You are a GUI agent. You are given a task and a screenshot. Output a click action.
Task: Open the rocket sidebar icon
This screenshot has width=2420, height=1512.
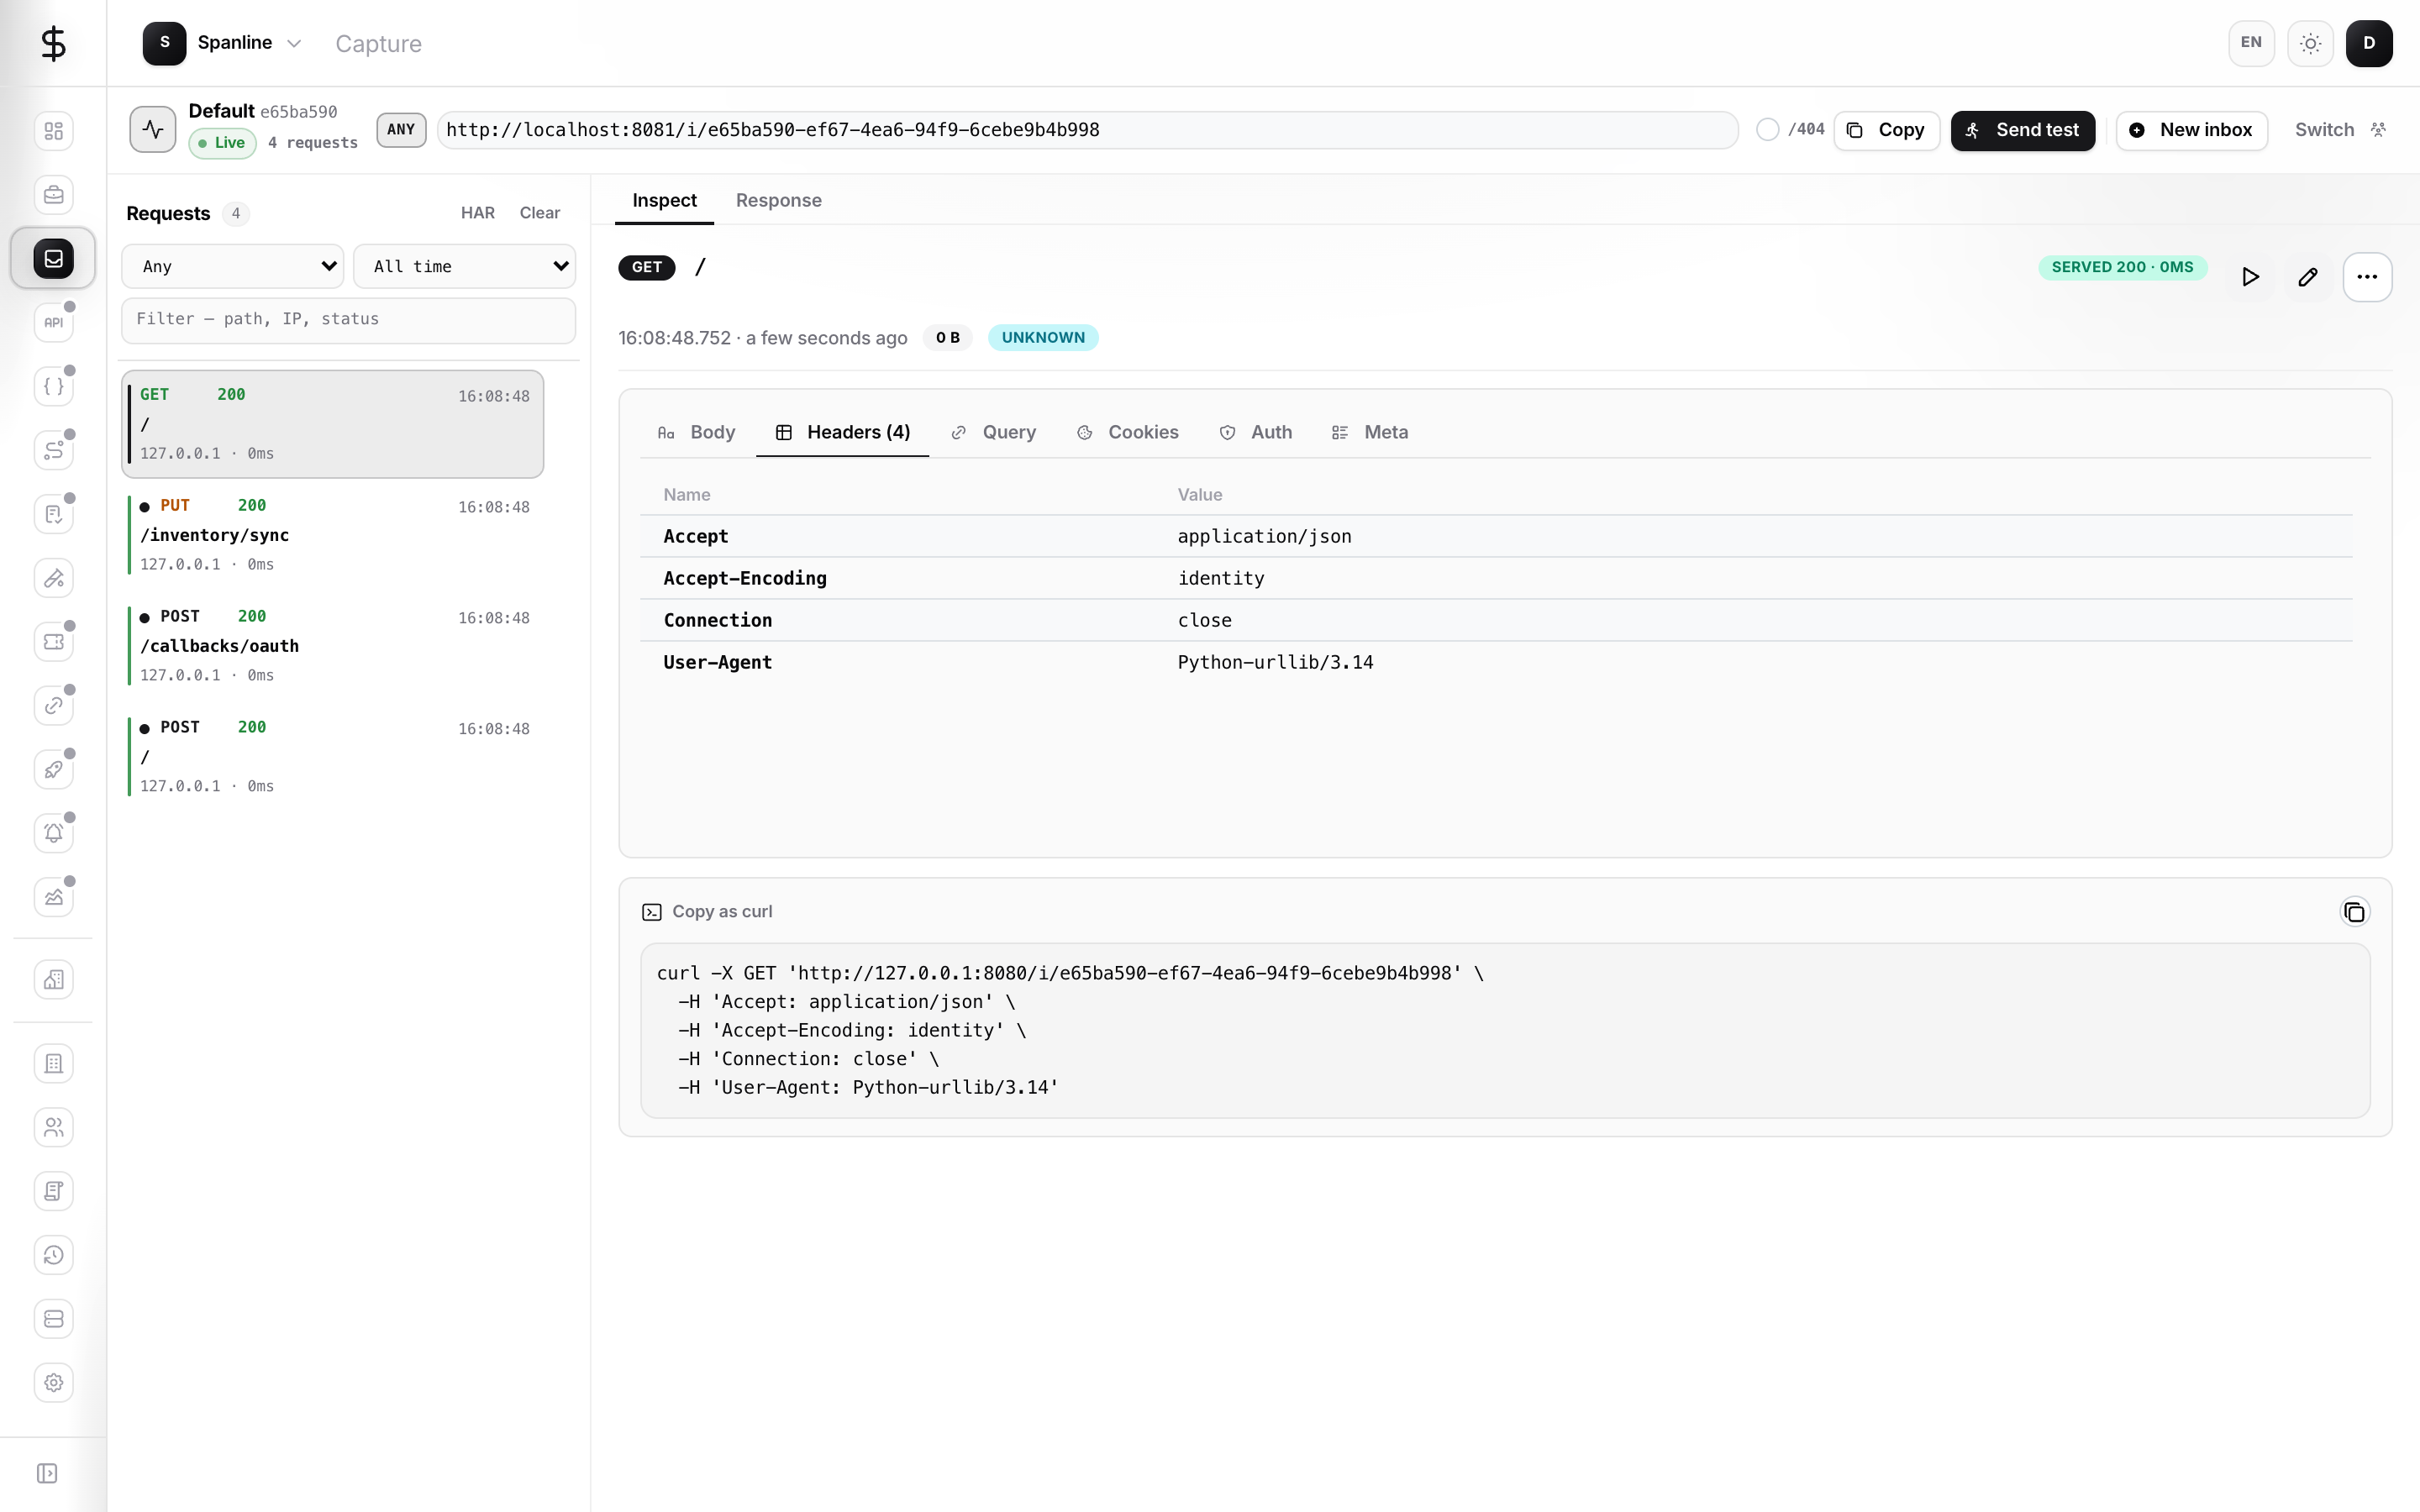[x=53, y=769]
